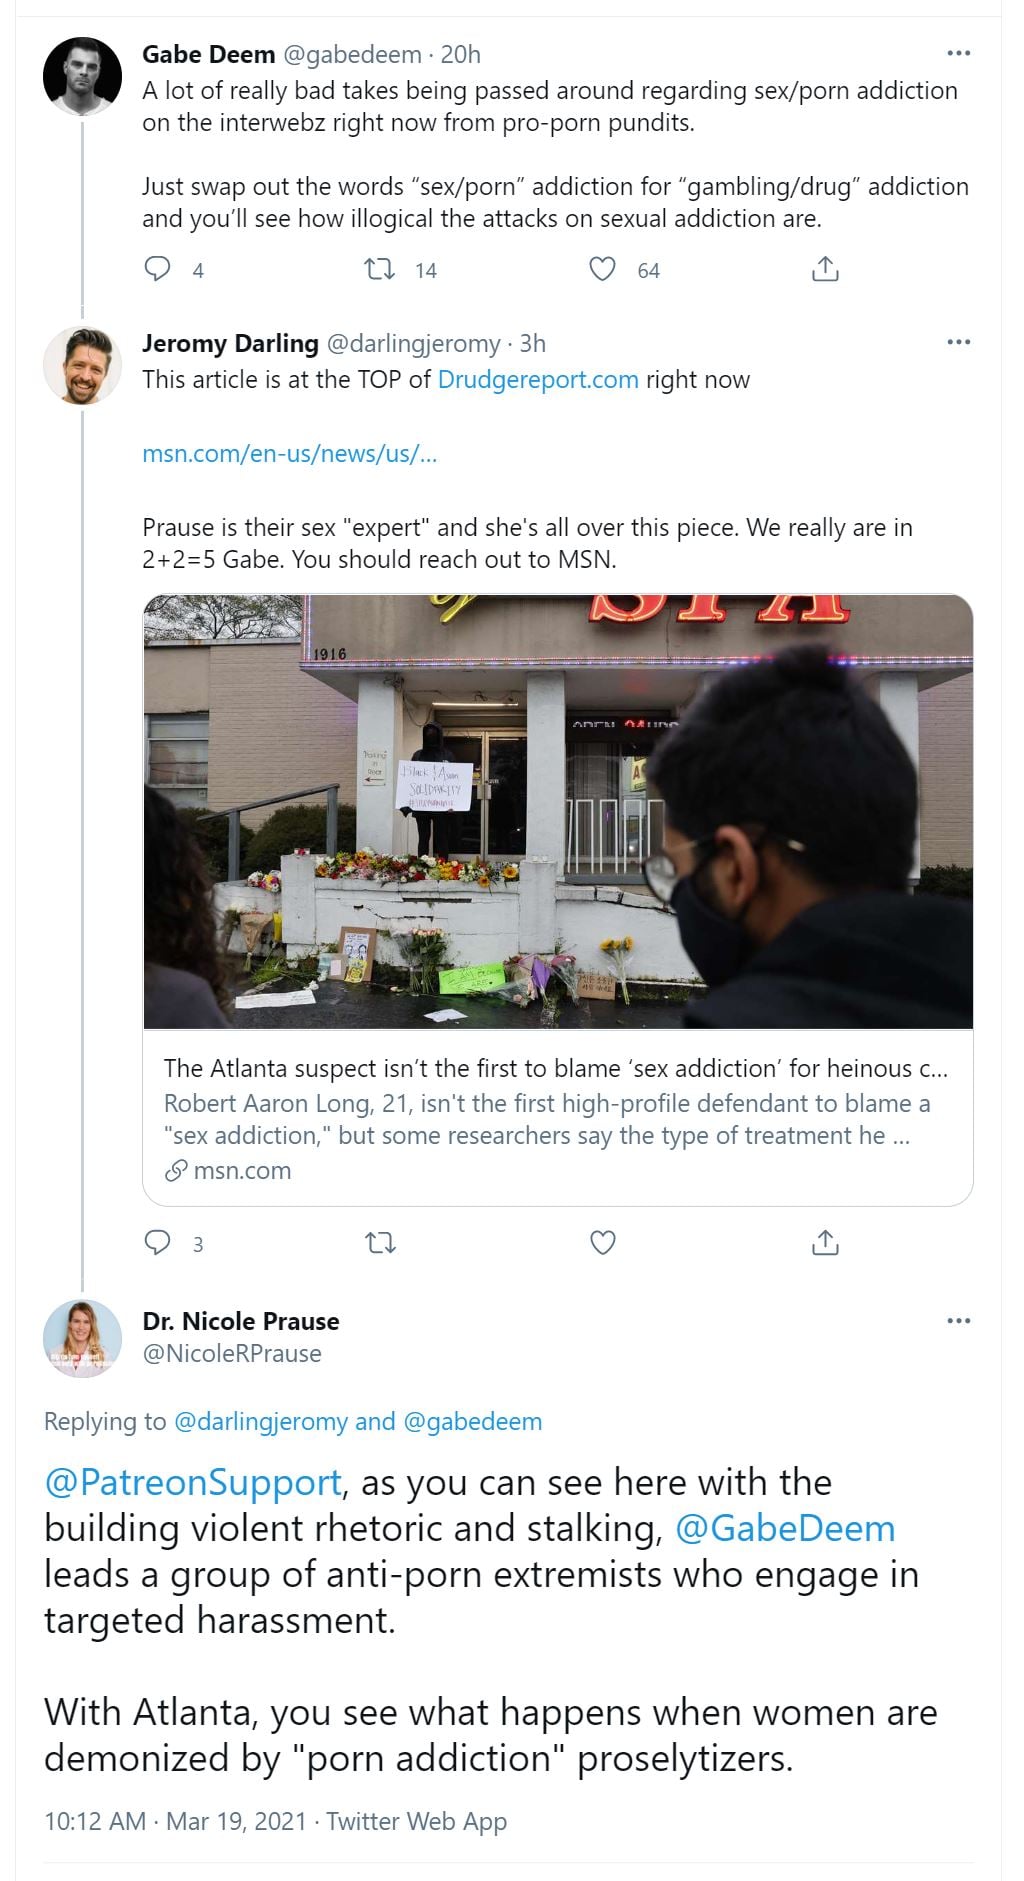The image size is (1024, 1881).
Task: Open the Drudgereport.com link
Action: coord(538,380)
